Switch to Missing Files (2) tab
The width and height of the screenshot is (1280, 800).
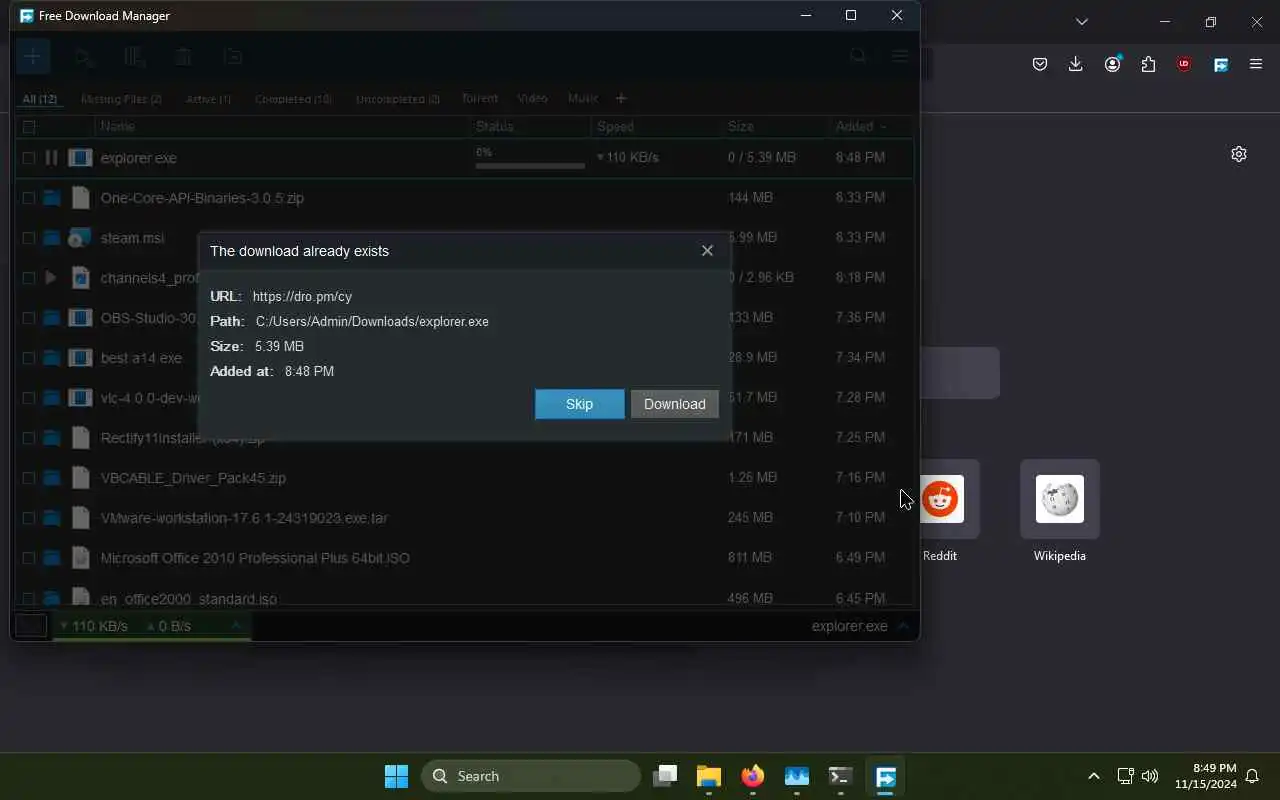point(121,99)
